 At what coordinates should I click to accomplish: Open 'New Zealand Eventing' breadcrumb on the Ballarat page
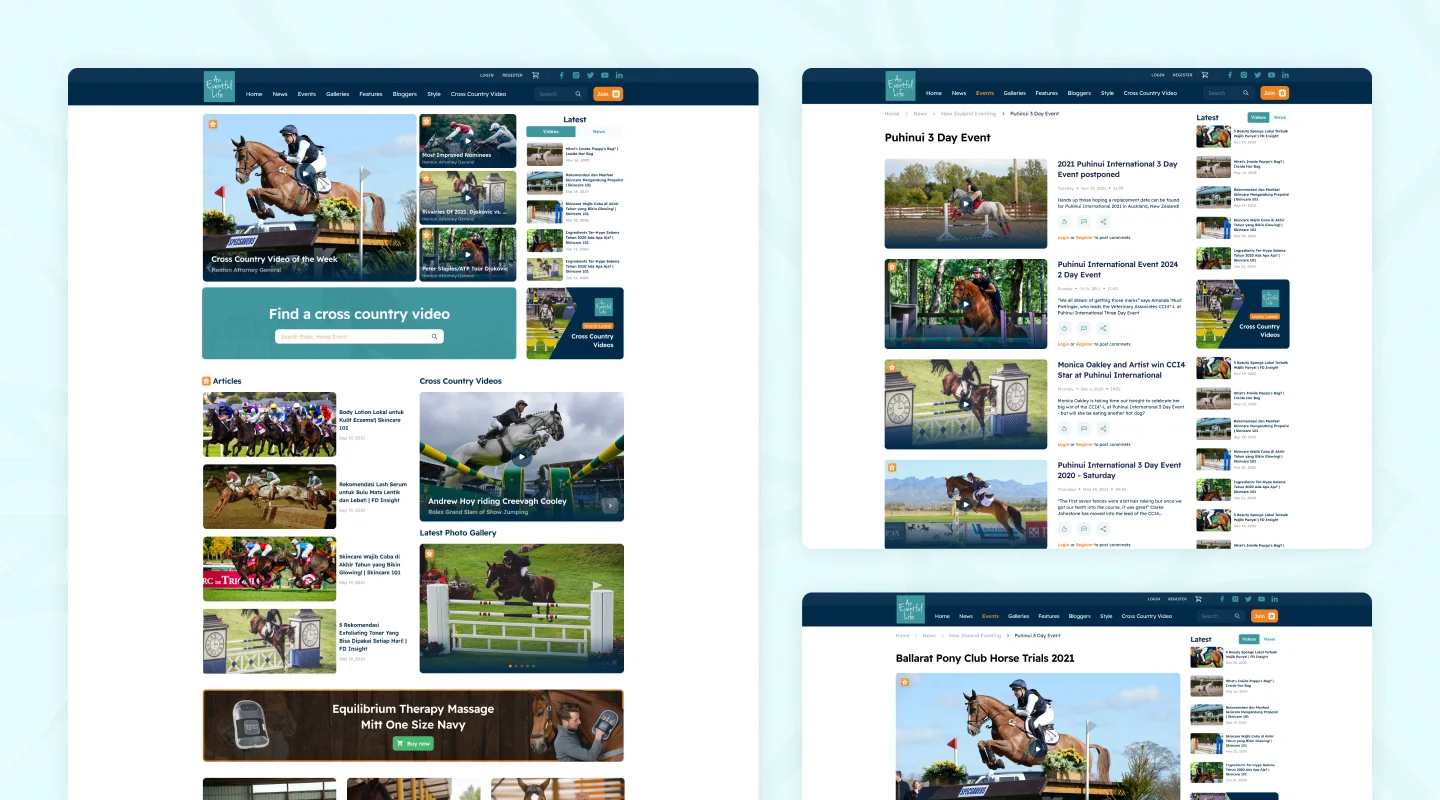point(974,636)
